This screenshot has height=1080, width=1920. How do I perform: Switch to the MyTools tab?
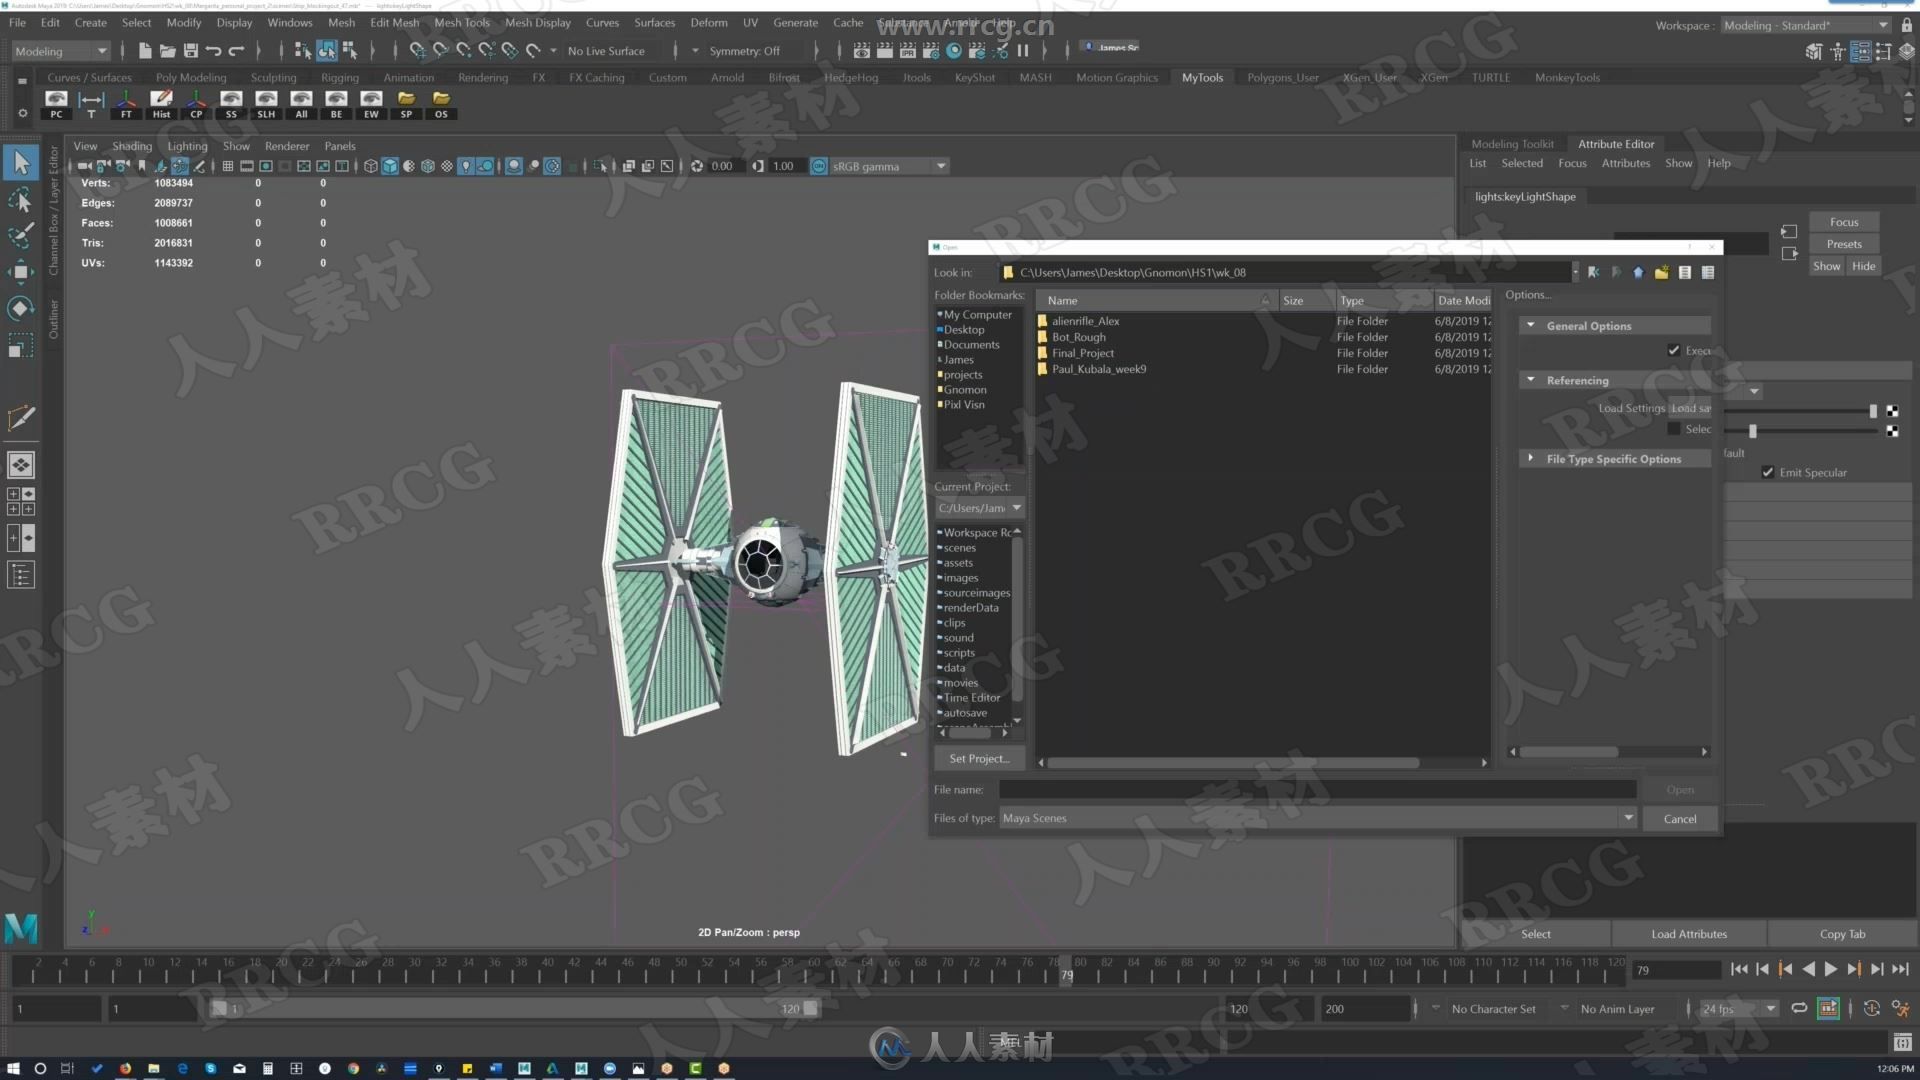coord(1203,76)
